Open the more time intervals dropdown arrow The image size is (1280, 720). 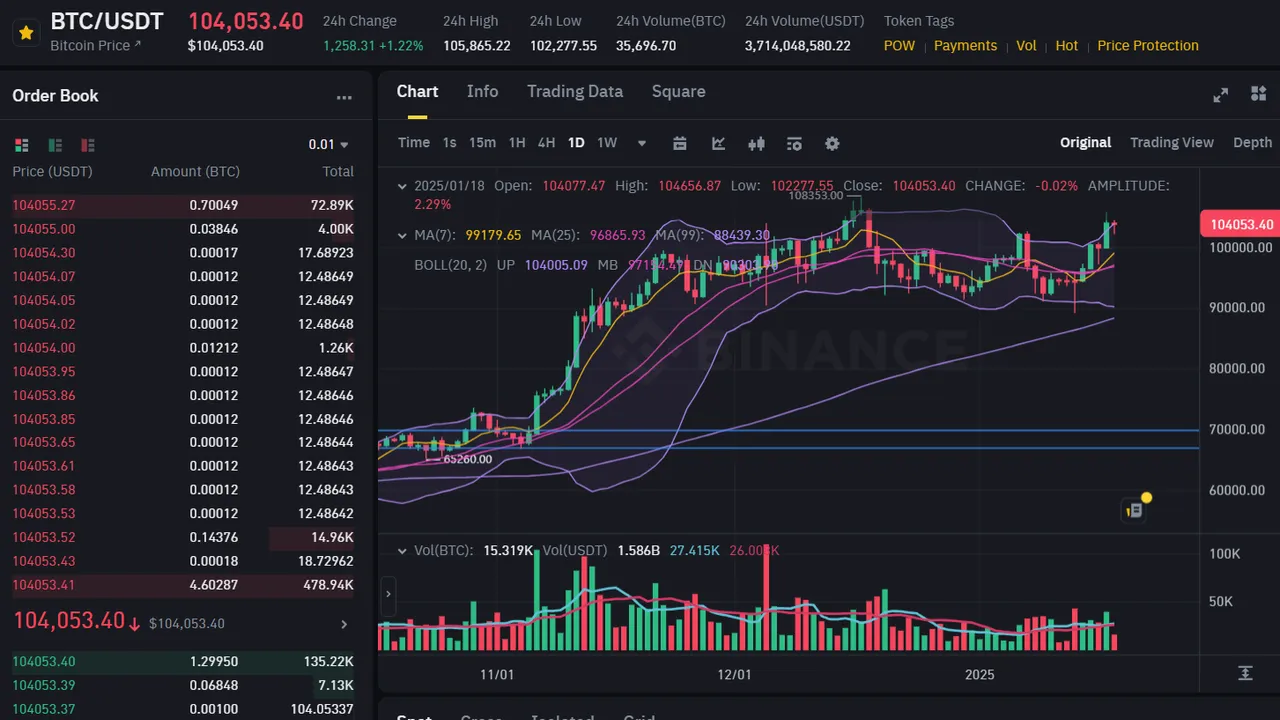click(642, 143)
